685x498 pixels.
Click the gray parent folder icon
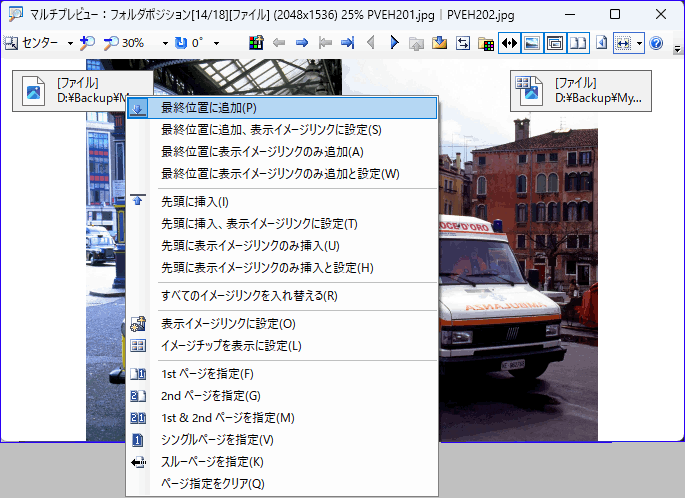[416, 43]
